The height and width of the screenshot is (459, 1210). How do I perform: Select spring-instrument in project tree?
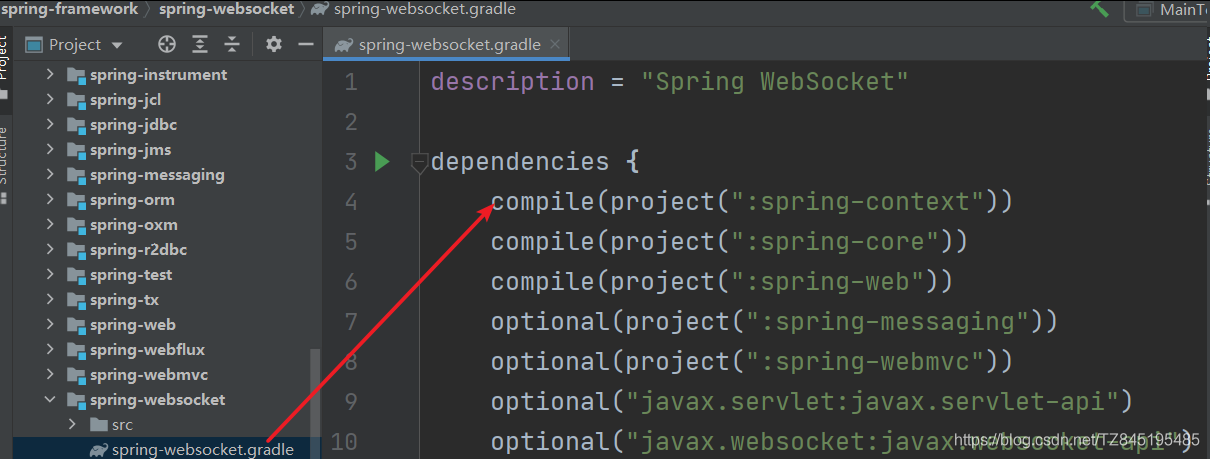(158, 75)
